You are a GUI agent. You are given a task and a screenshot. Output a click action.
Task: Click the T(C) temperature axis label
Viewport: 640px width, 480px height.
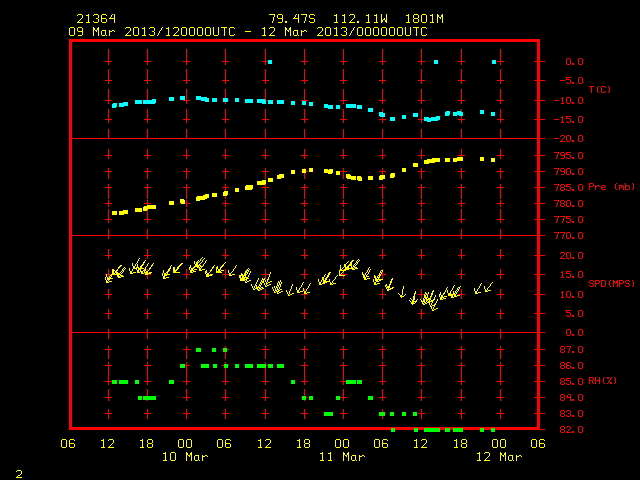click(x=600, y=89)
